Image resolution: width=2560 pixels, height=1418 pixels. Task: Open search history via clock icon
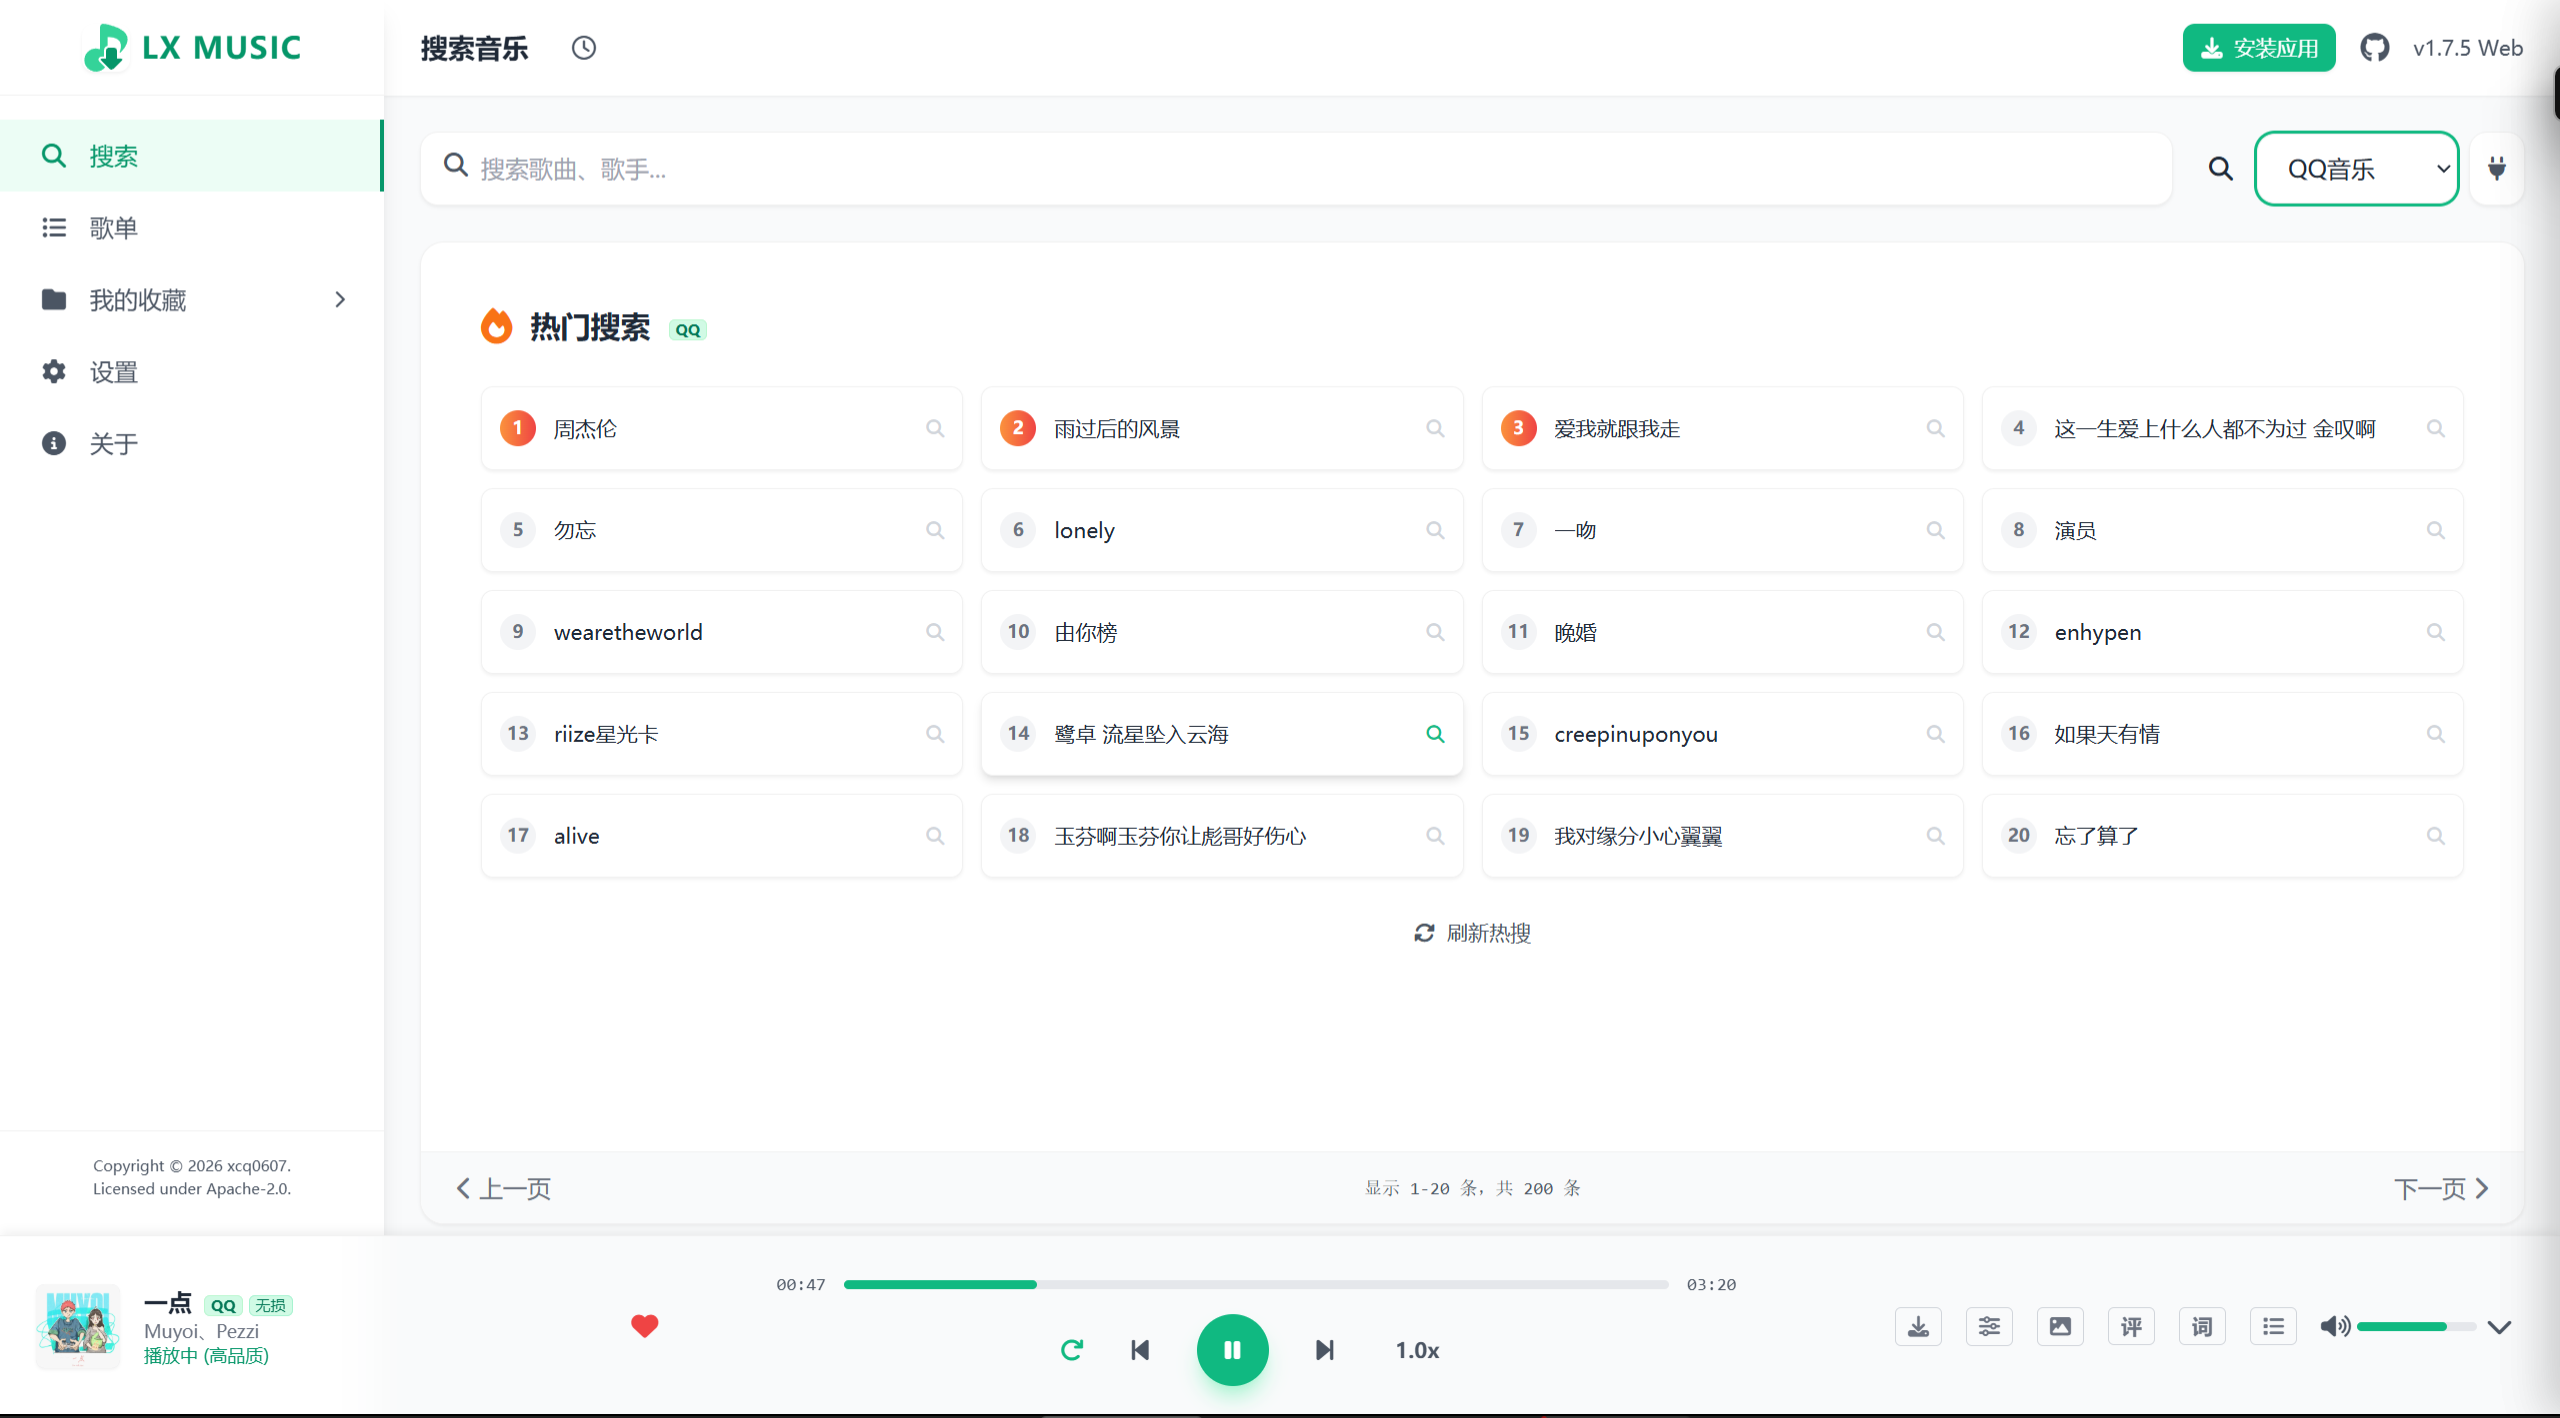585,47
